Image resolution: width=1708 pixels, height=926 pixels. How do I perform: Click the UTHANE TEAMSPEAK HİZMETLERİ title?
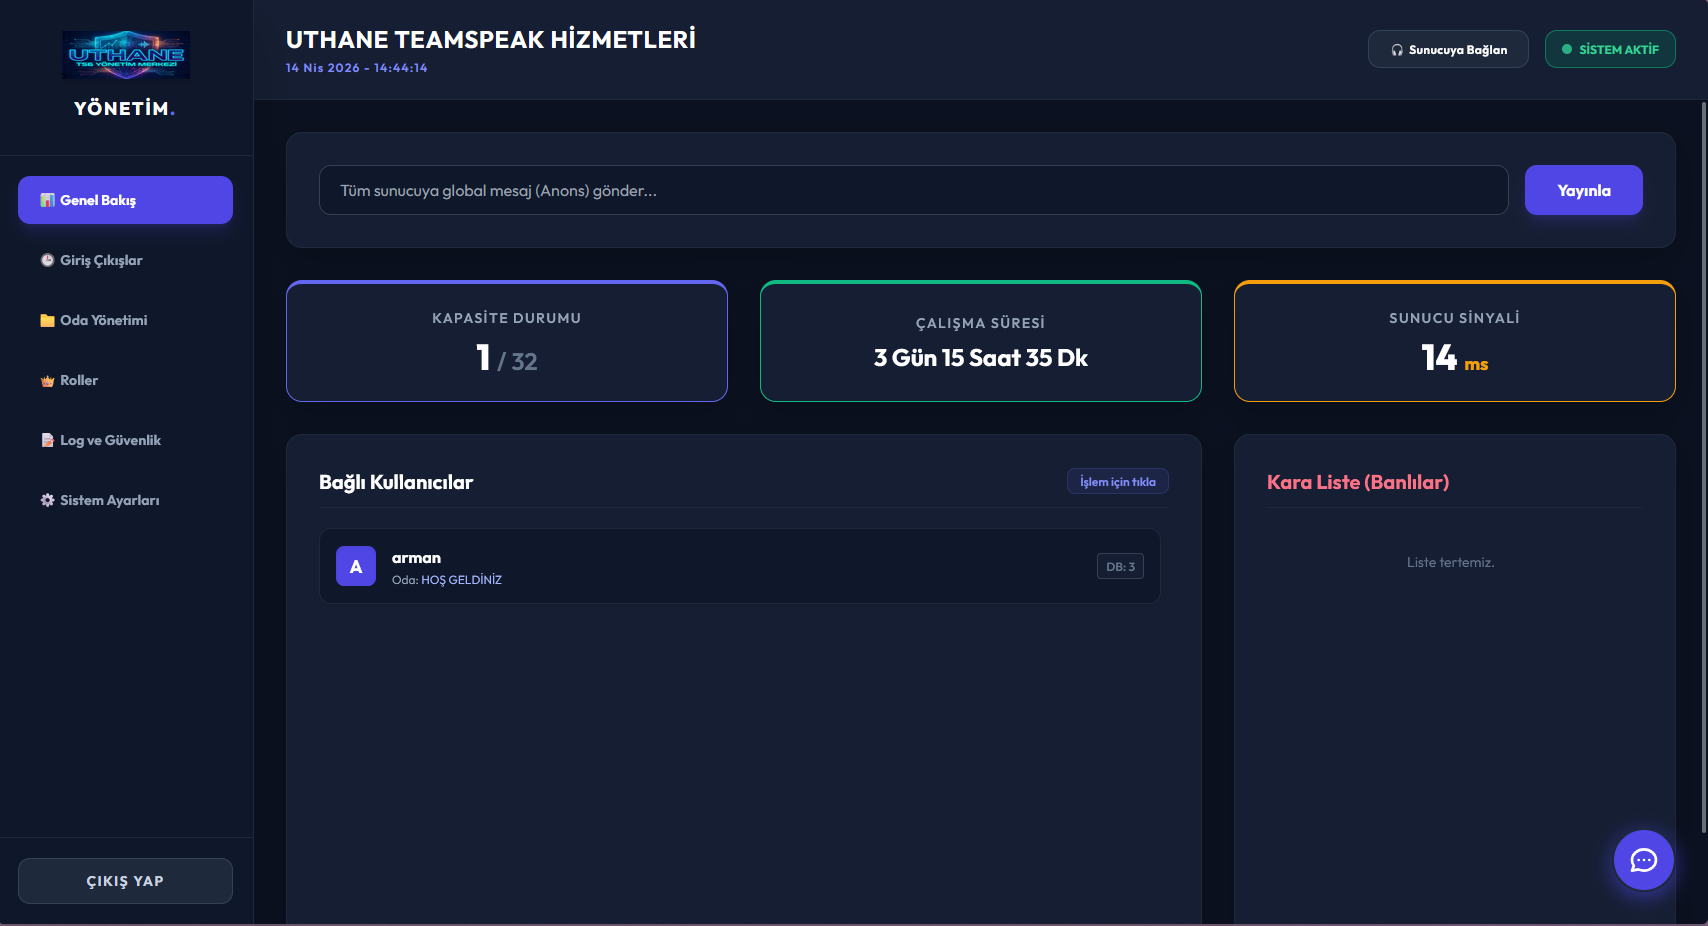pyautogui.click(x=491, y=39)
